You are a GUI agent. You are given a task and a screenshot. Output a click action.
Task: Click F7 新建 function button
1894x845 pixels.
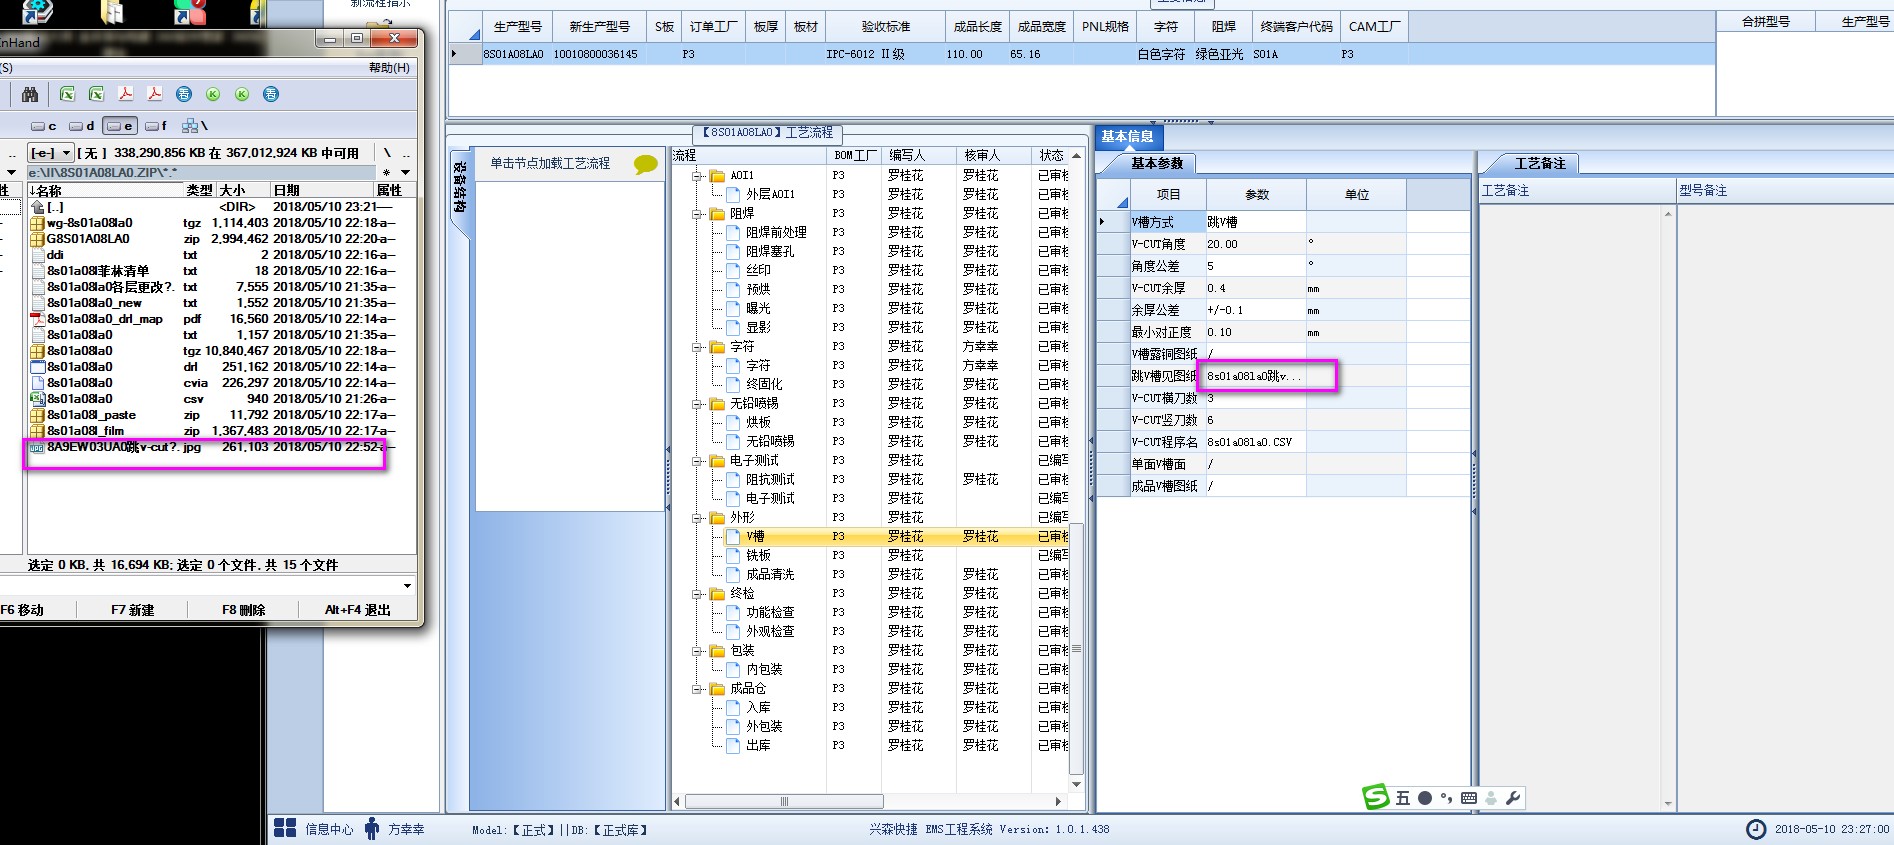132,610
